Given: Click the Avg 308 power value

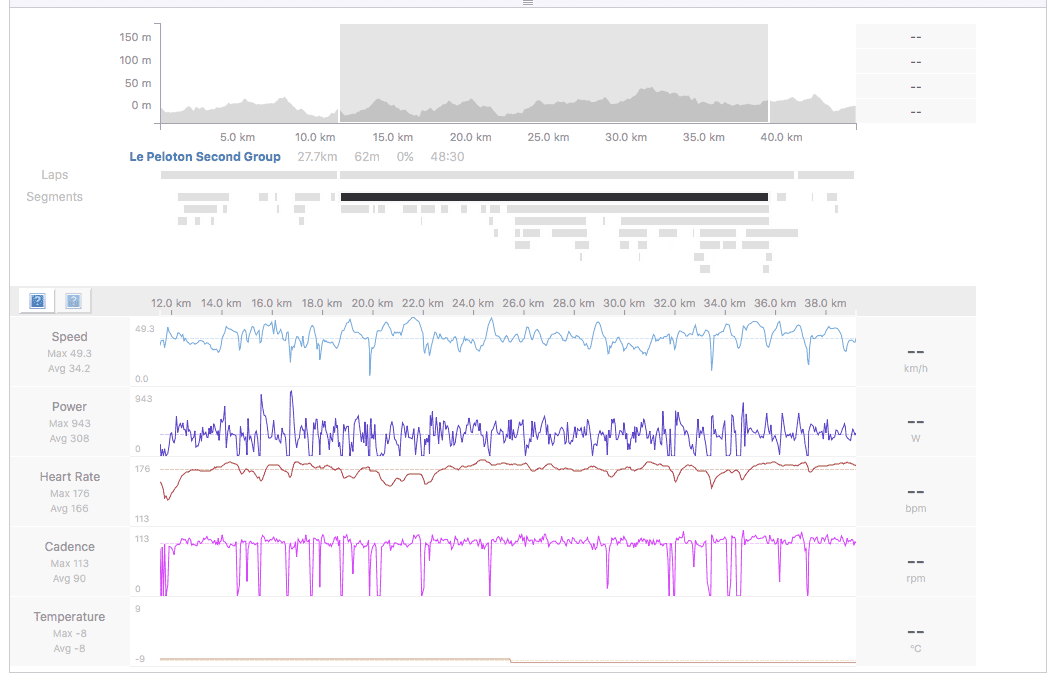Looking at the screenshot, I should 69,439.
